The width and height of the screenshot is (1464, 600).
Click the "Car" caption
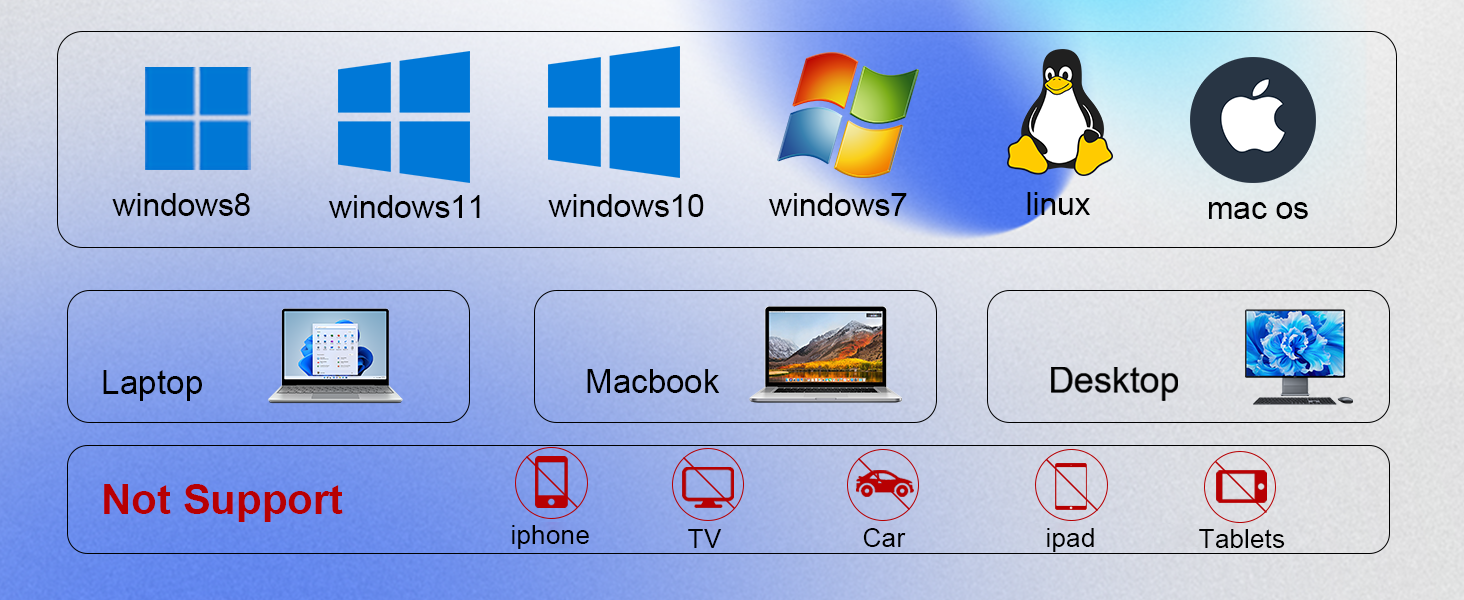884,538
